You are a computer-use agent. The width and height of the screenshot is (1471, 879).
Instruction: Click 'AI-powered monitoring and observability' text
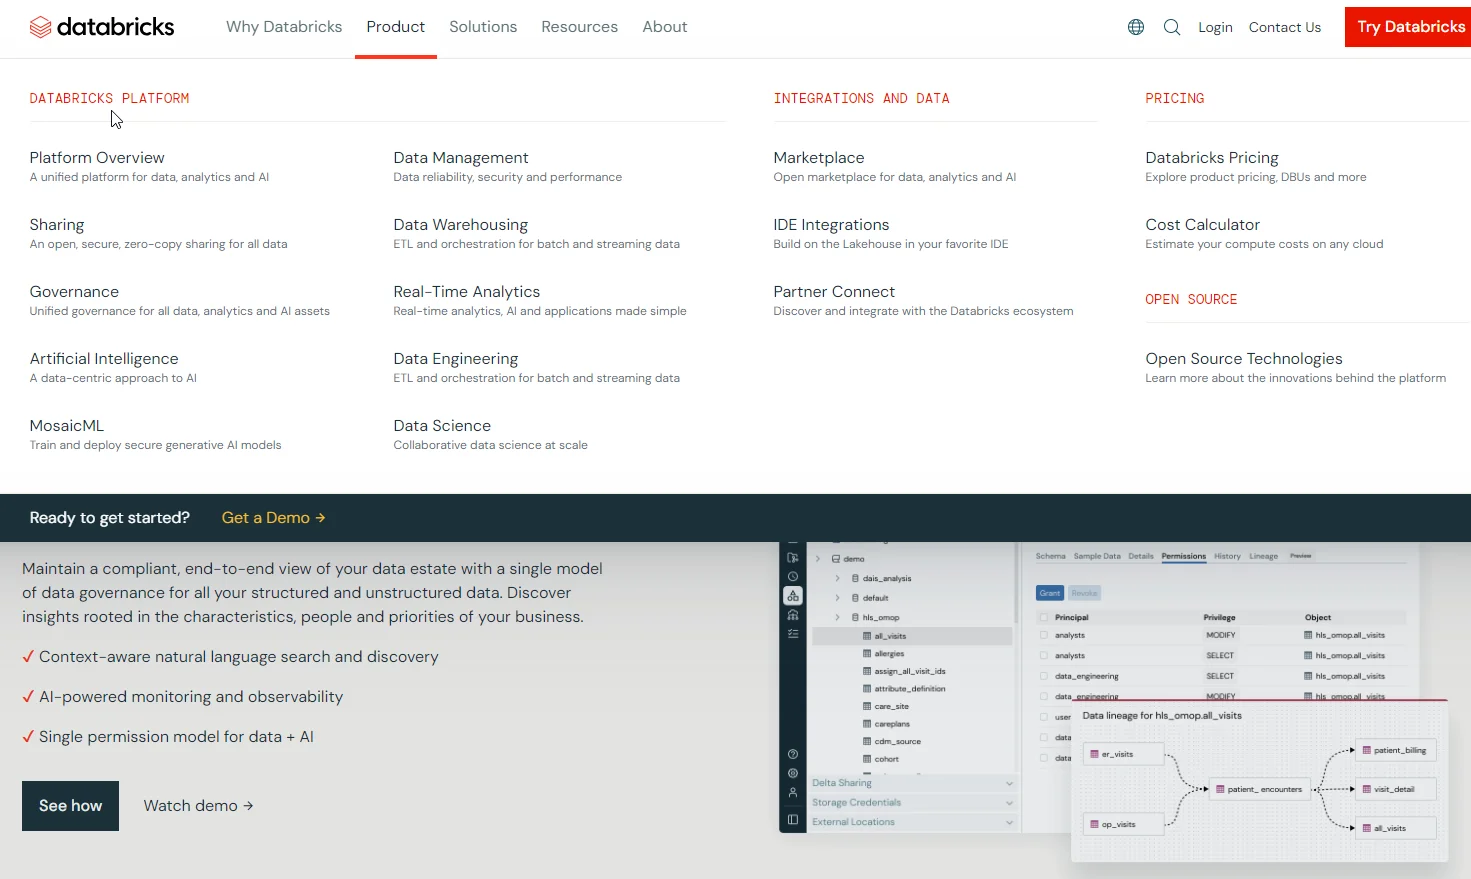(x=191, y=697)
